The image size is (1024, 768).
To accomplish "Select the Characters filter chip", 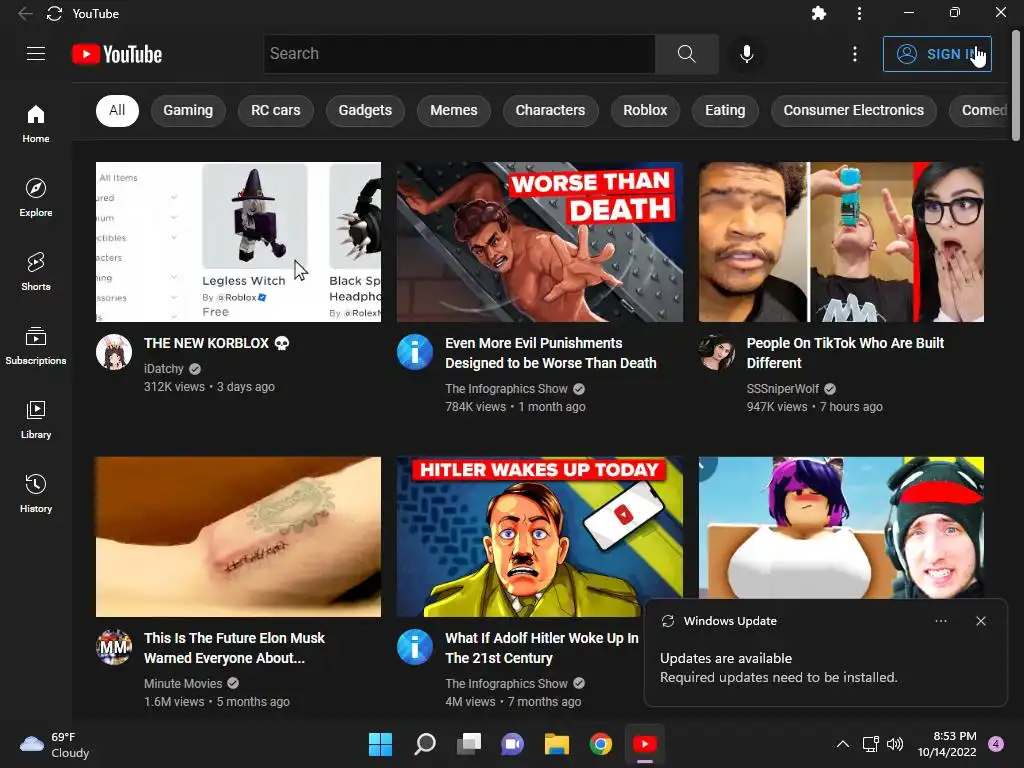I will (x=551, y=110).
